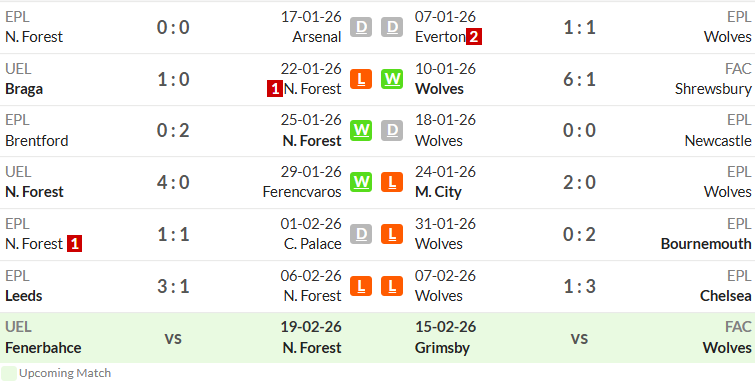Click the green W badge for Brentford vs N. Forest
Screen dimensions: 755x392
click(x=361, y=131)
